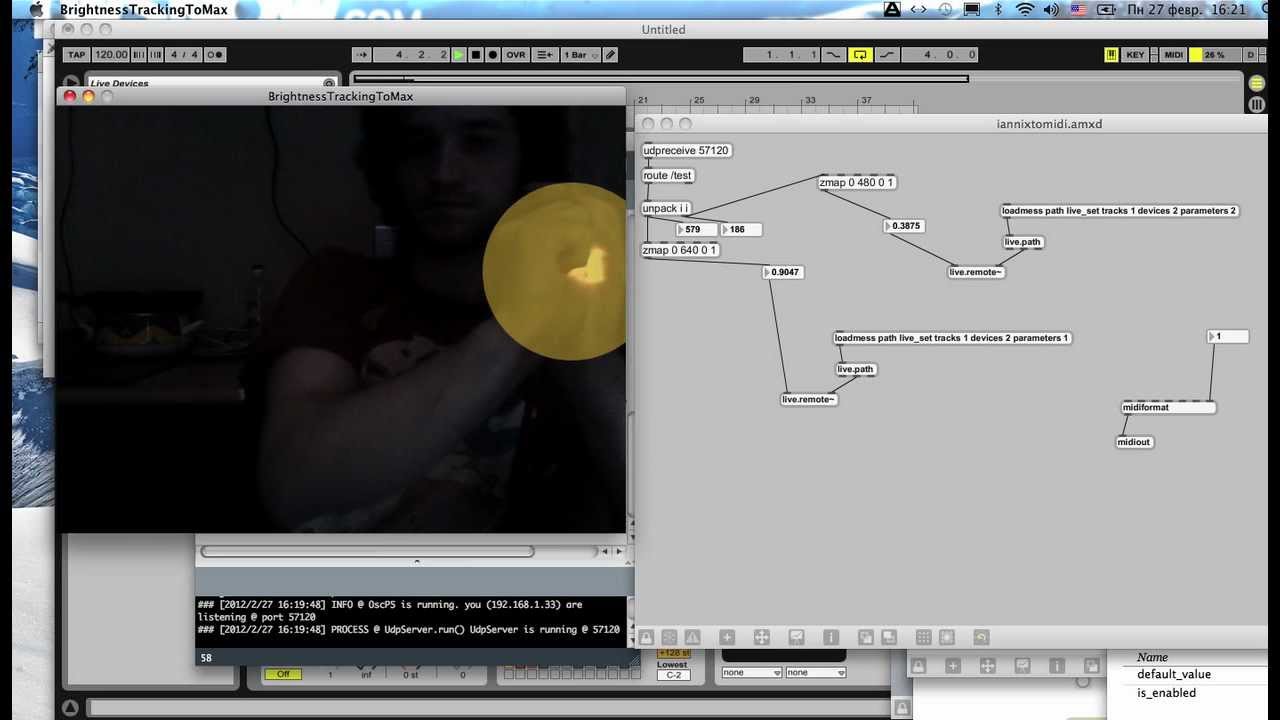Toggle presentation mode icon in patcher toolbar
This screenshot has width=1280, height=720.
796,637
